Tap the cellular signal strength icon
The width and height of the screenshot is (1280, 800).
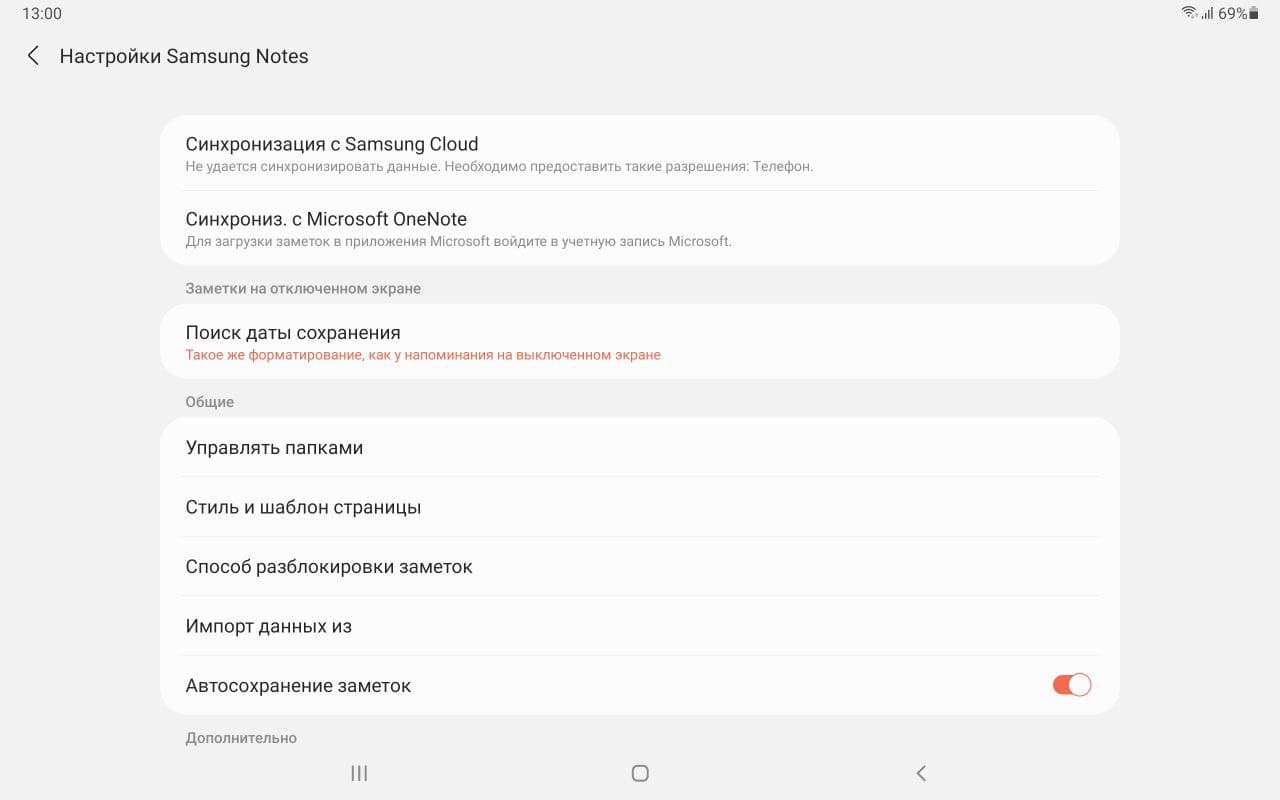click(1207, 13)
